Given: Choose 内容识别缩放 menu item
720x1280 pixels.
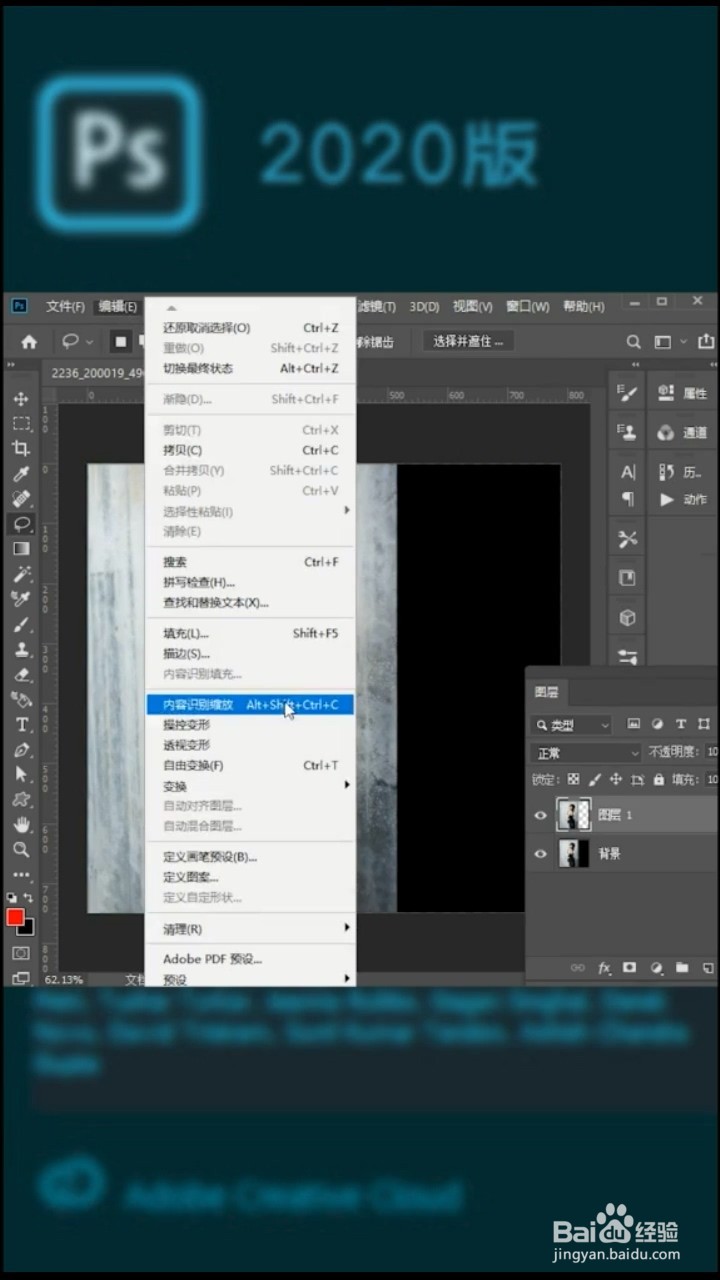Looking at the screenshot, I should click(251, 705).
